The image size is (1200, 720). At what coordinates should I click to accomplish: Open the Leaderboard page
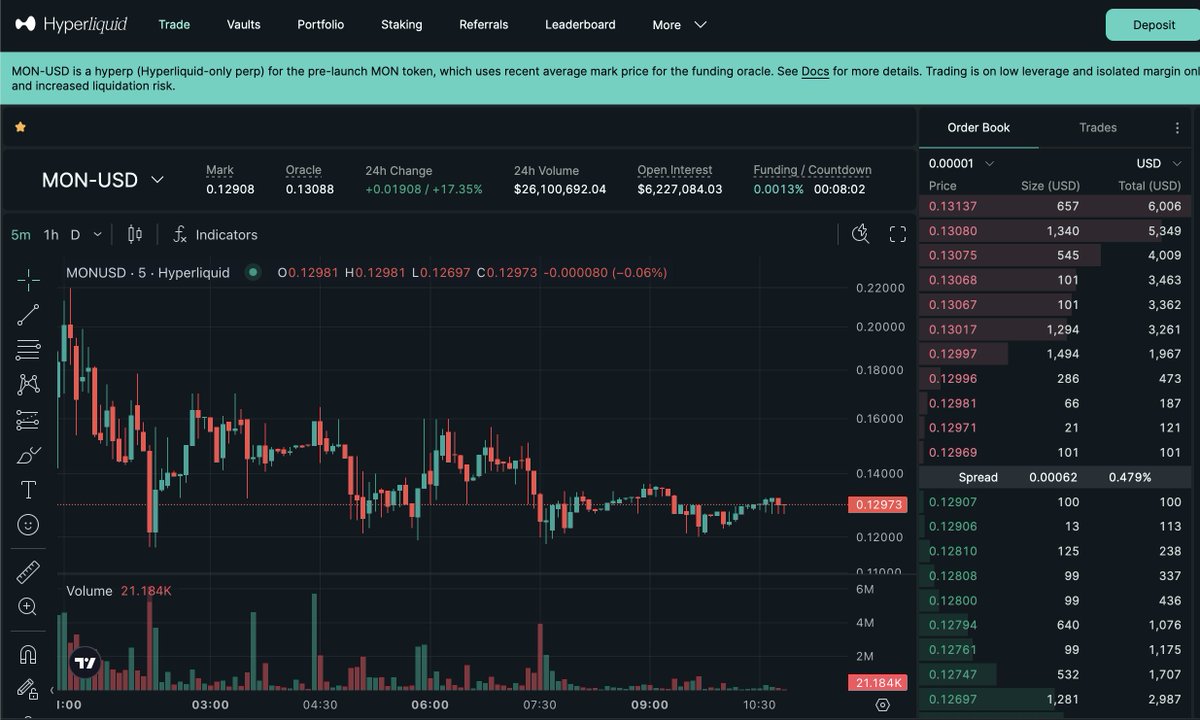pos(580,24)
